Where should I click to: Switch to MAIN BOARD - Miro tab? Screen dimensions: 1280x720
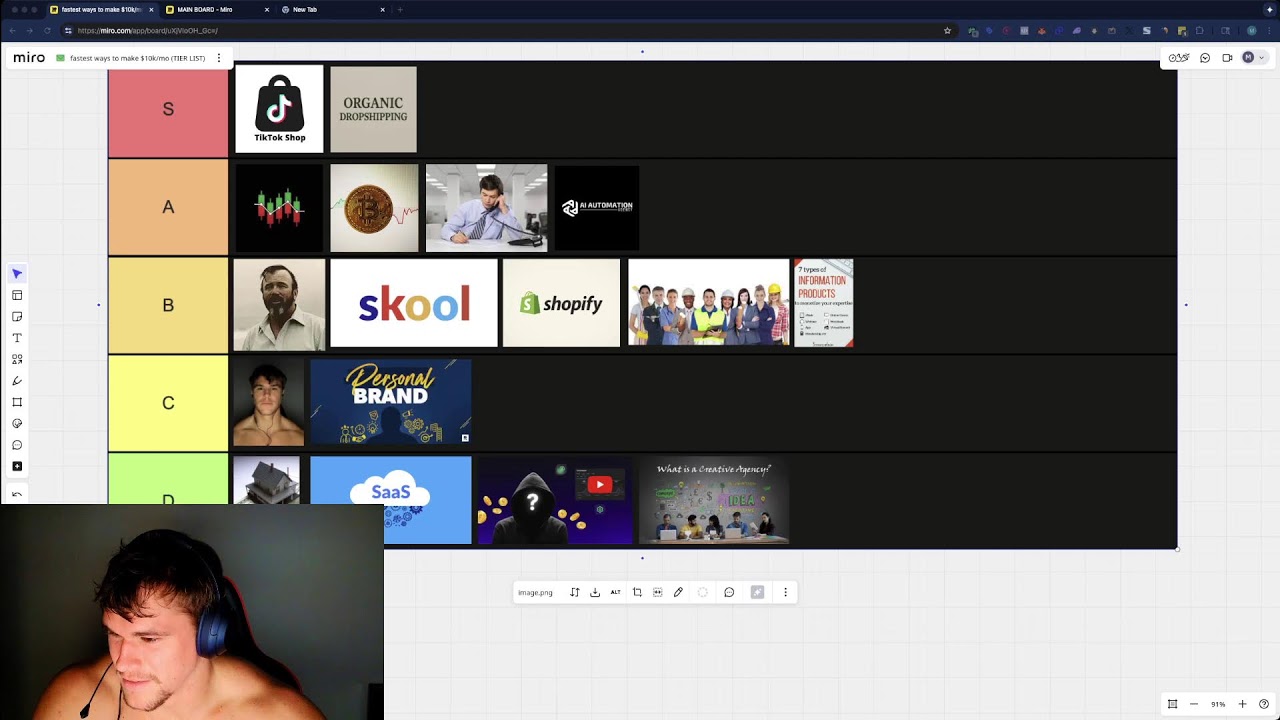pos(215,9)
